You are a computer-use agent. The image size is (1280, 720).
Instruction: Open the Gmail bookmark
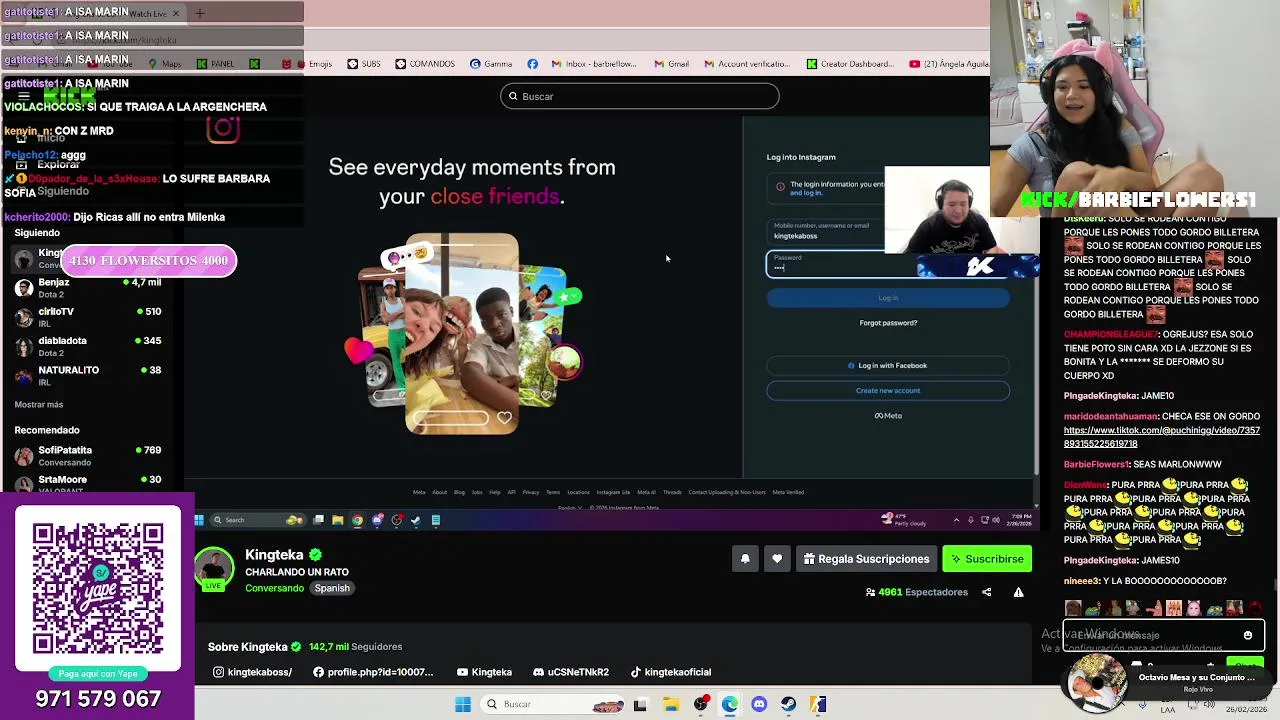click(672, 64)
